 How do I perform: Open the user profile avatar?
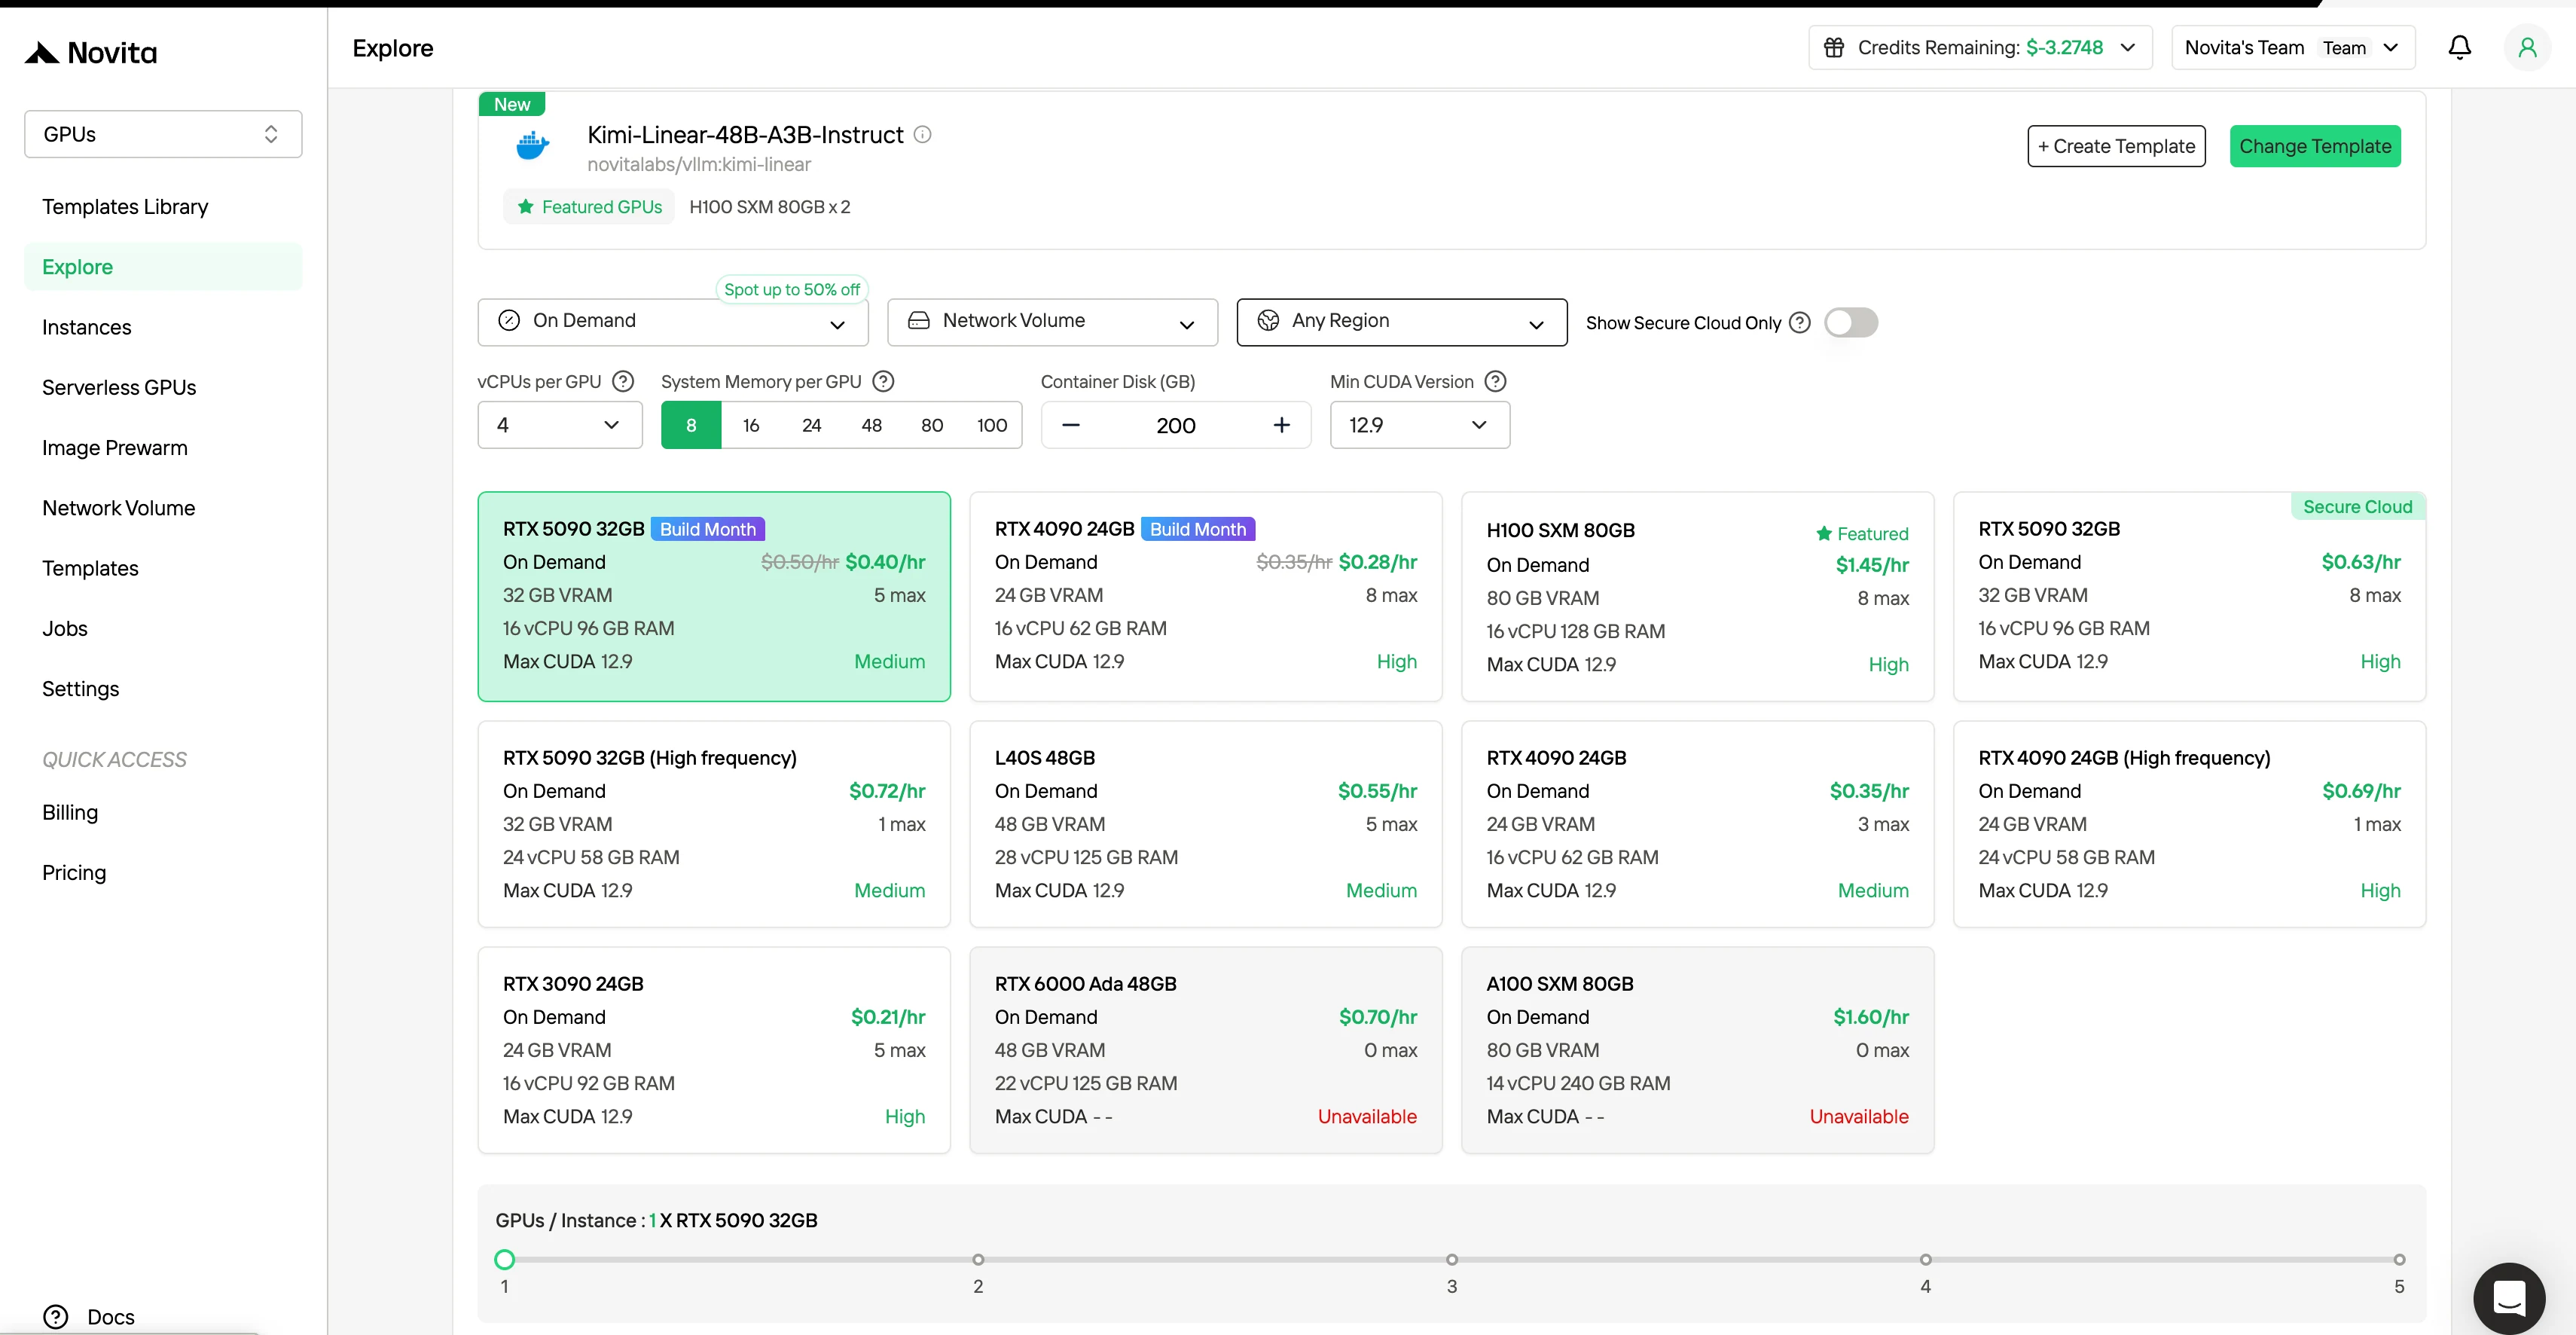pyautogui.click(x=2527, y=47)
